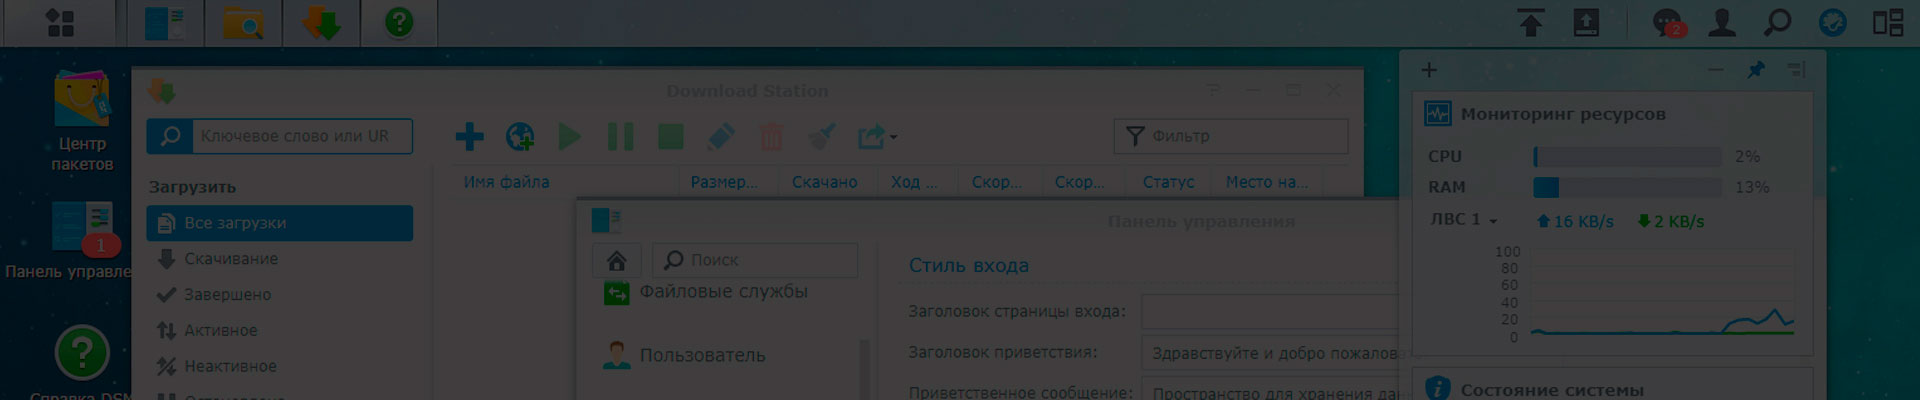Image resolution: width=1920 pixels, height=400 pixels.
Task: Stop downloads with the green stop icon
Action: 670,137
